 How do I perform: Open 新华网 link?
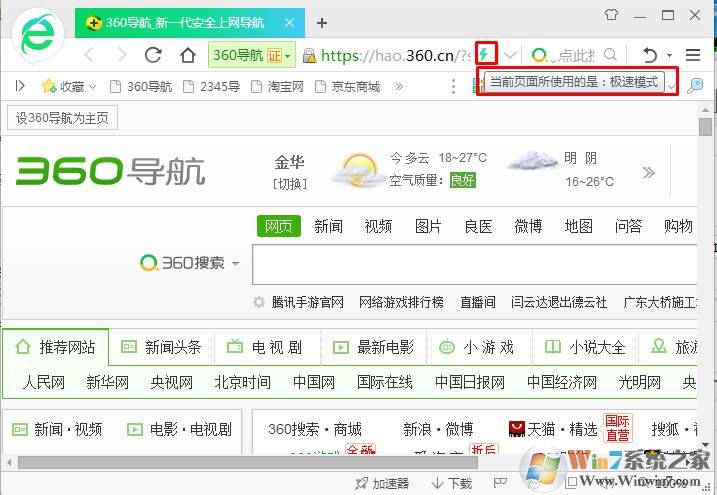[x=107, y=382]
